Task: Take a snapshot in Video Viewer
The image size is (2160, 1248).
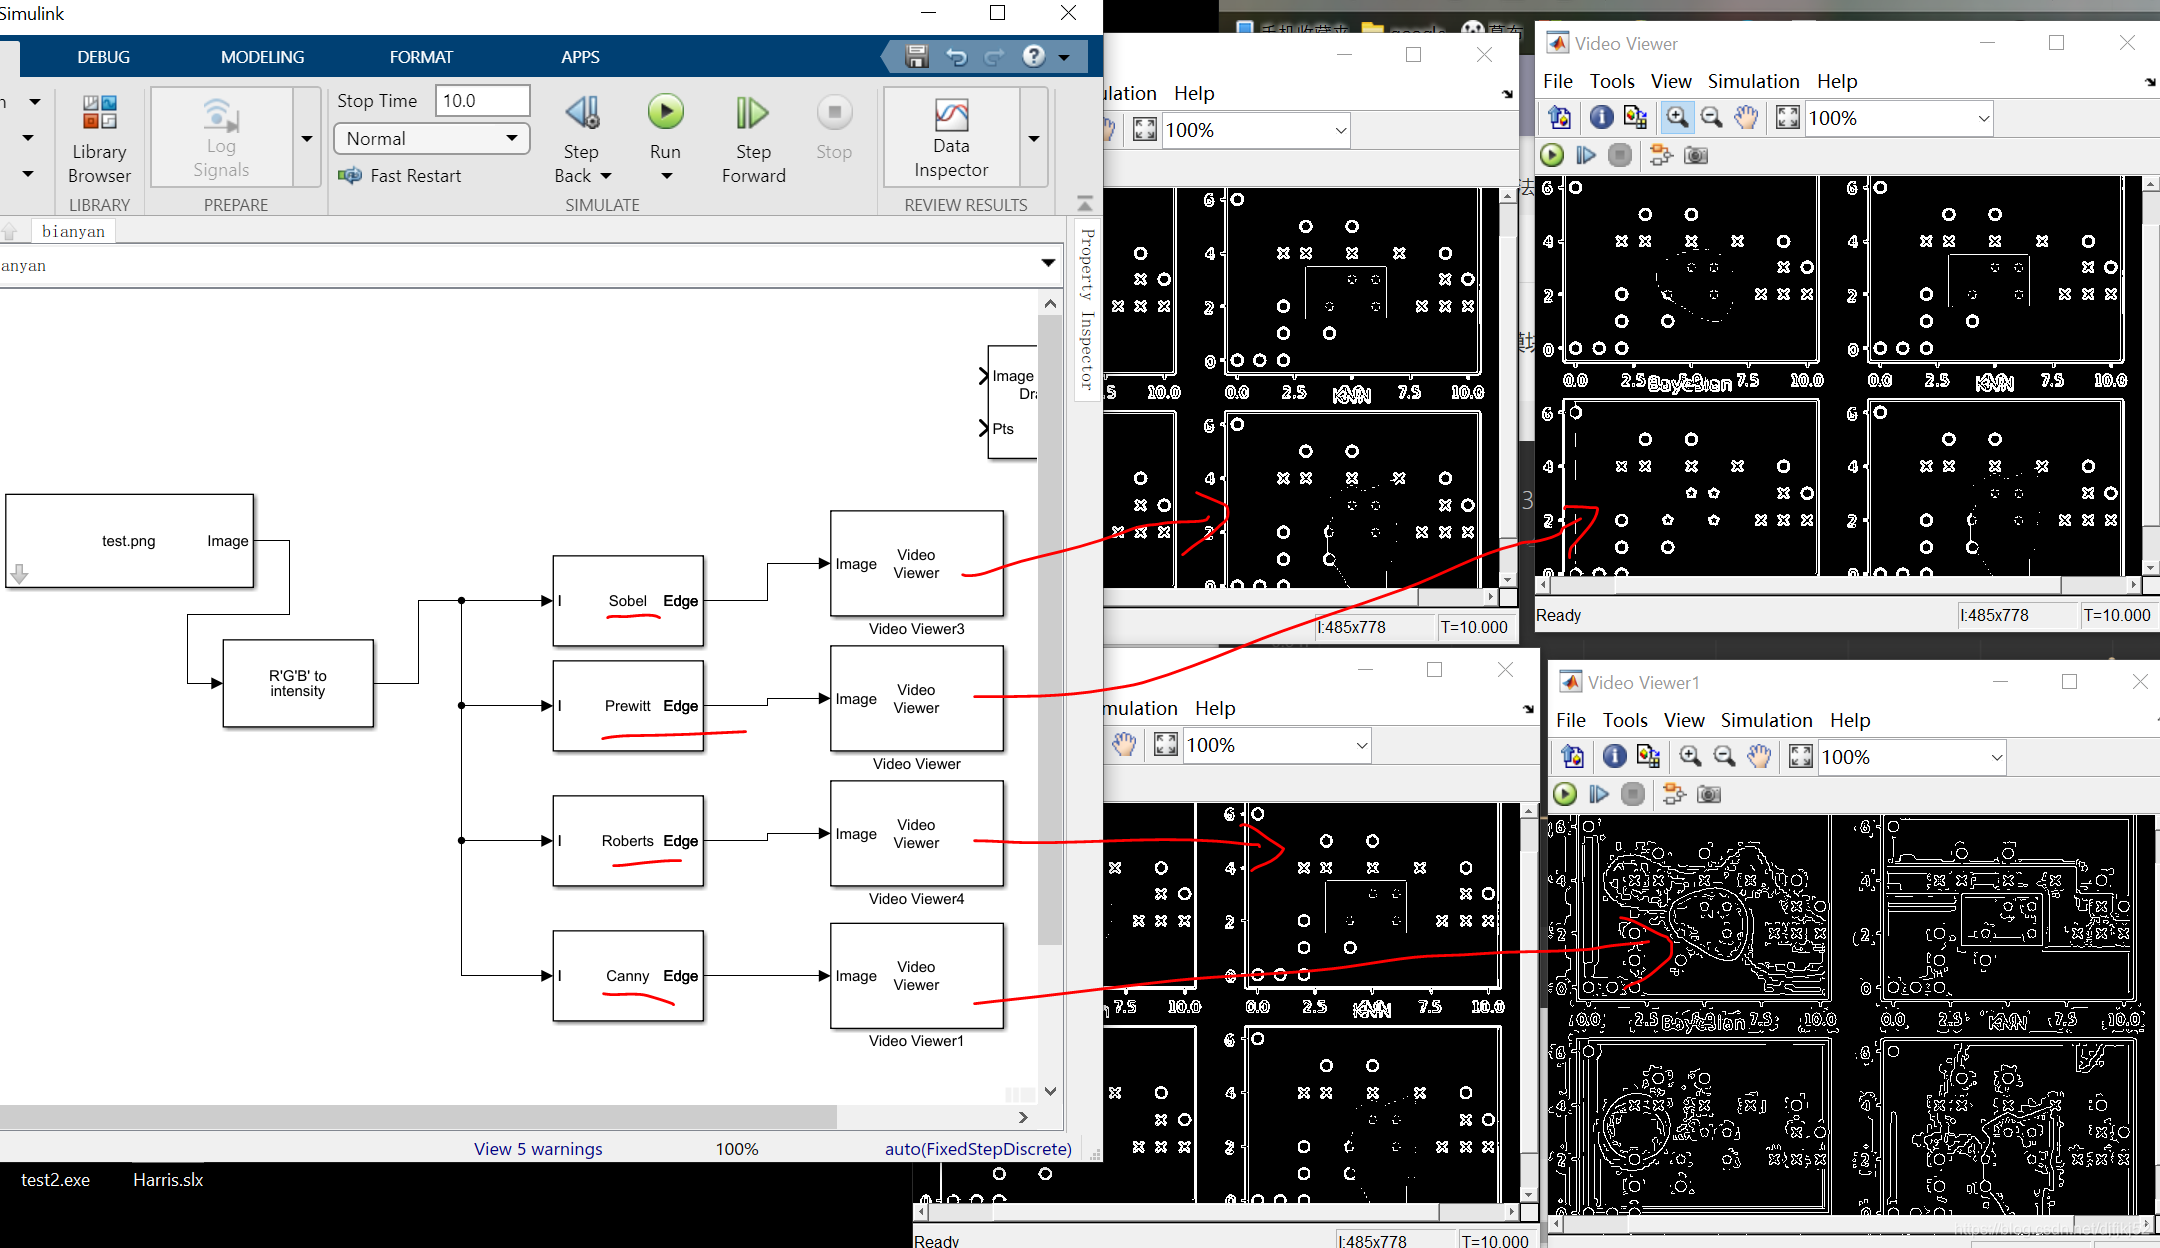Action: (1696, 155)
